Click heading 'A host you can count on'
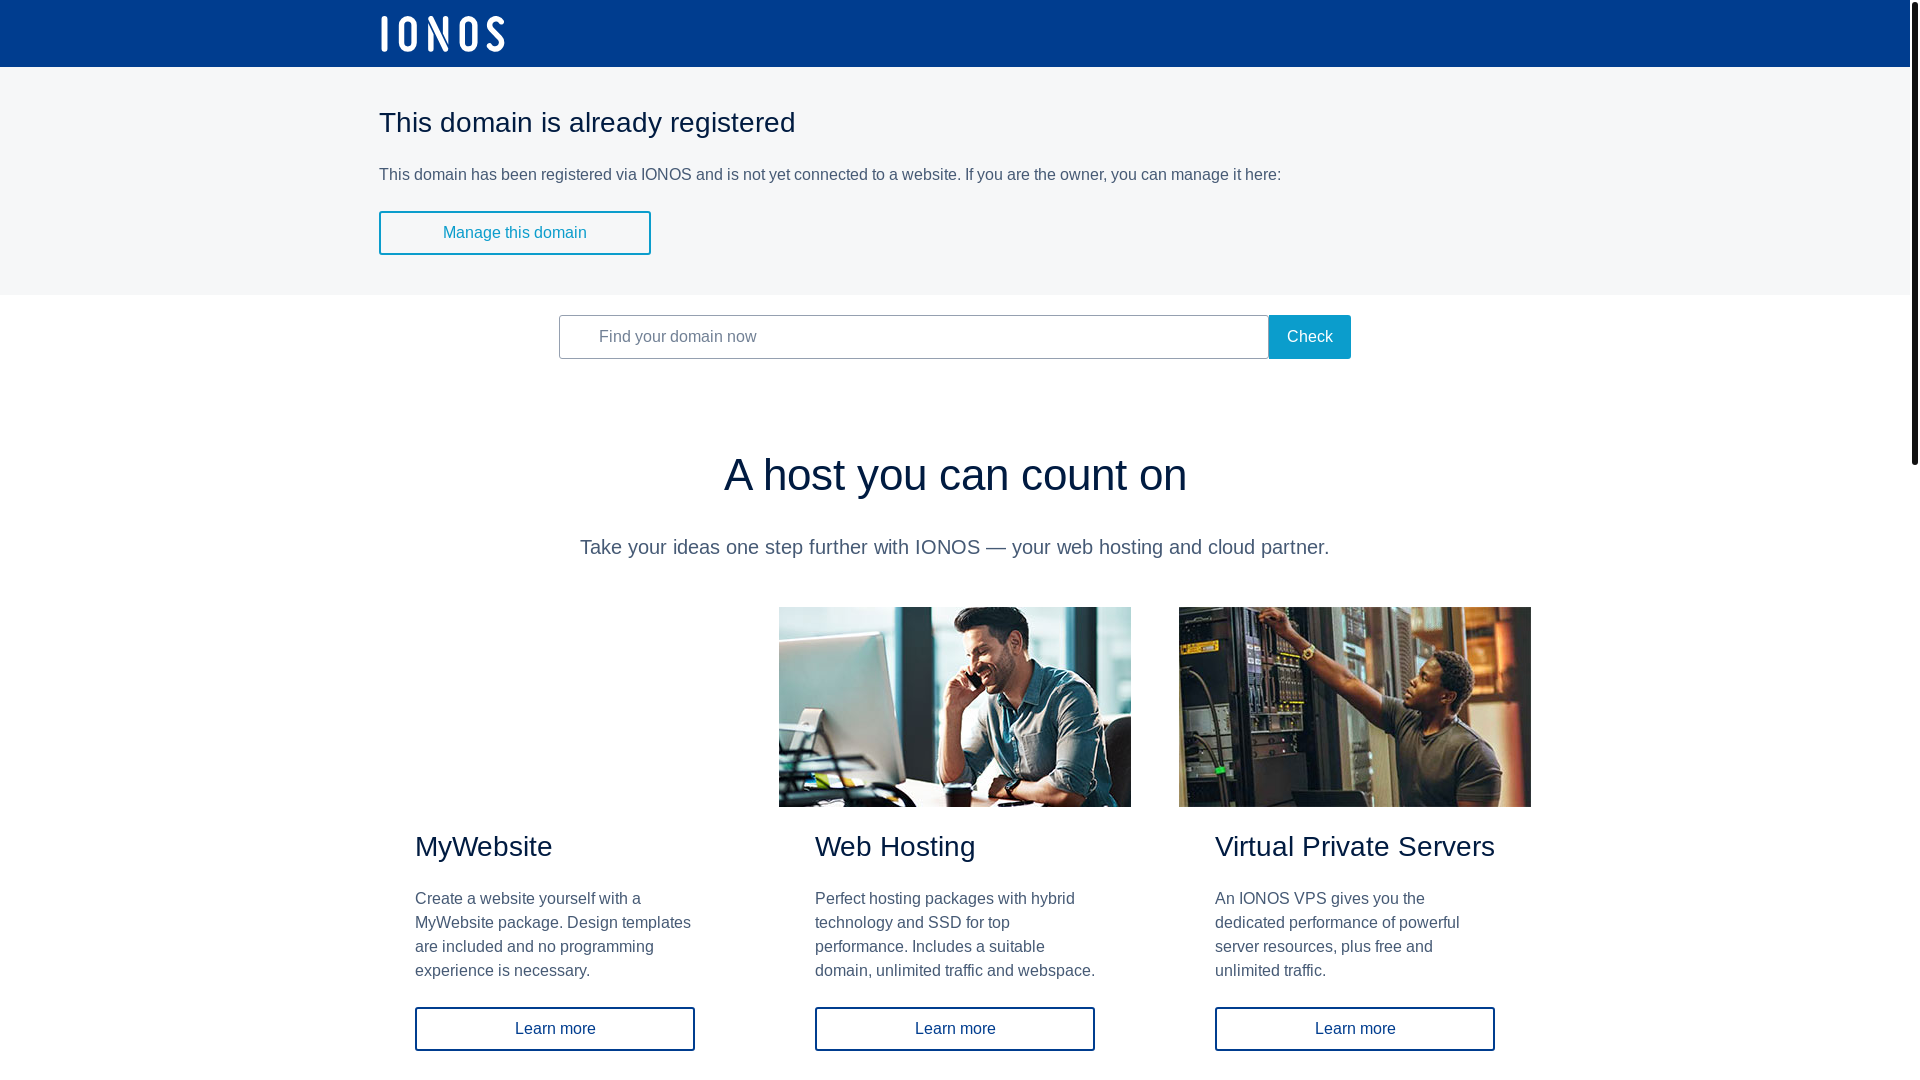This screenshot has width=1920, height=1080. 955,475
